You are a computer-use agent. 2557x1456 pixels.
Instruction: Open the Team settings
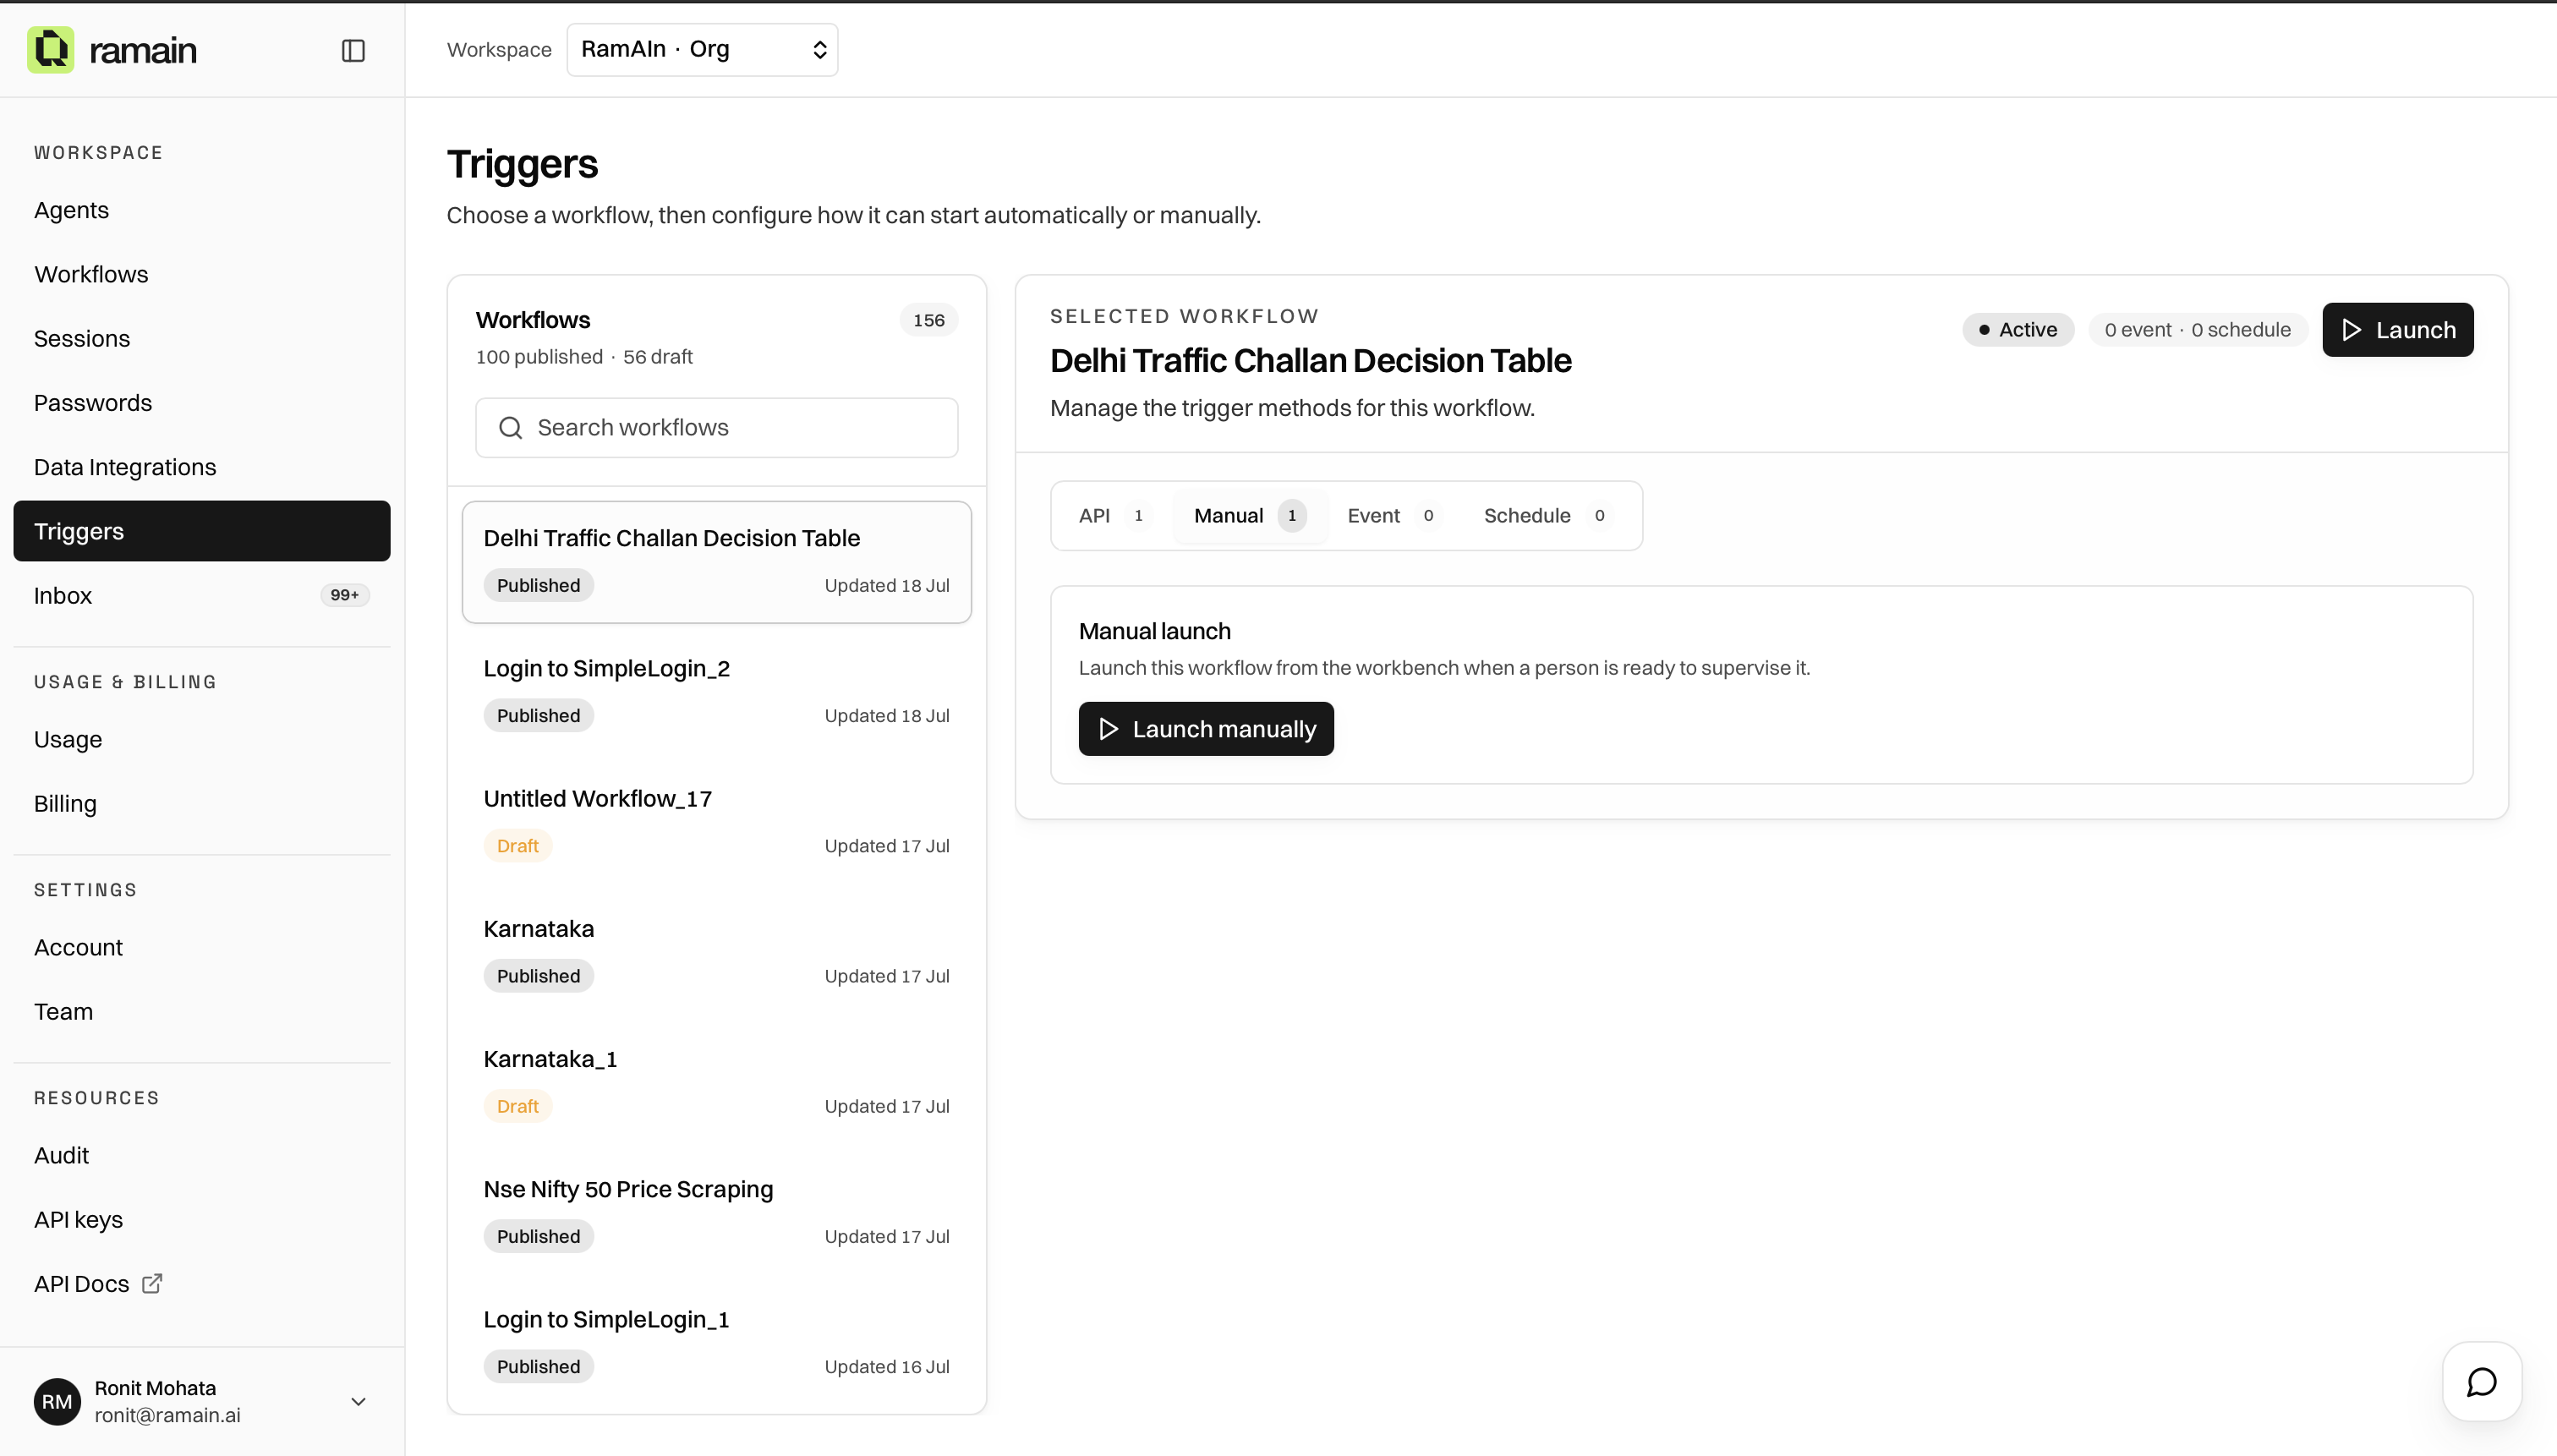coord(201,1011)
